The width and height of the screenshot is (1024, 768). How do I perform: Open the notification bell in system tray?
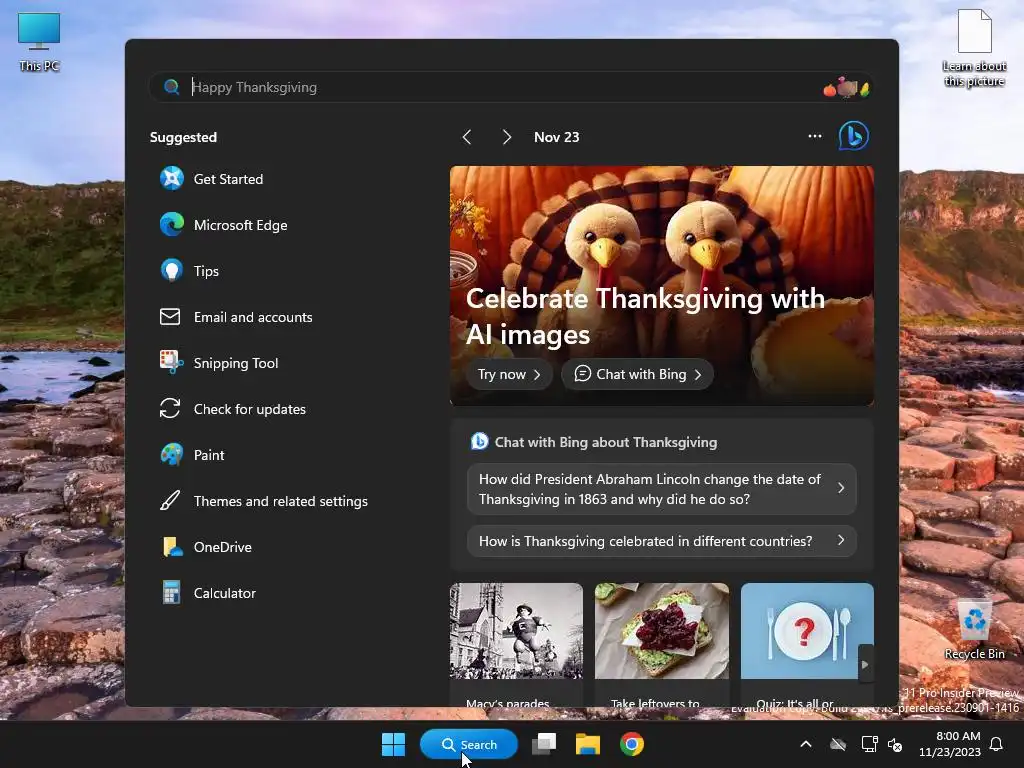[997, 744]
